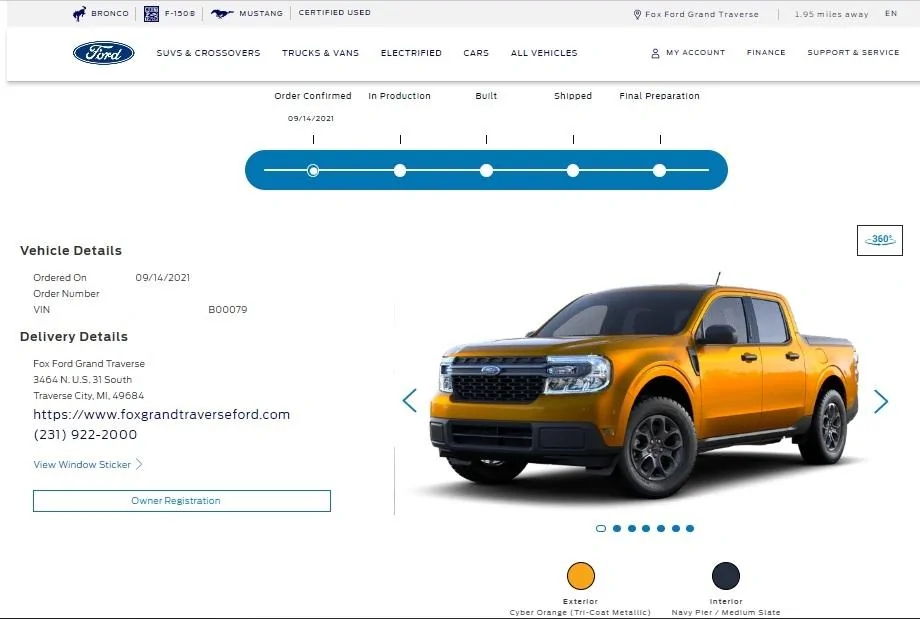This screenshot has height=620, width=920.
Task: Click 'Cyber Orange (Tri-Coat Metallic)' label
Action: point(580,612)
